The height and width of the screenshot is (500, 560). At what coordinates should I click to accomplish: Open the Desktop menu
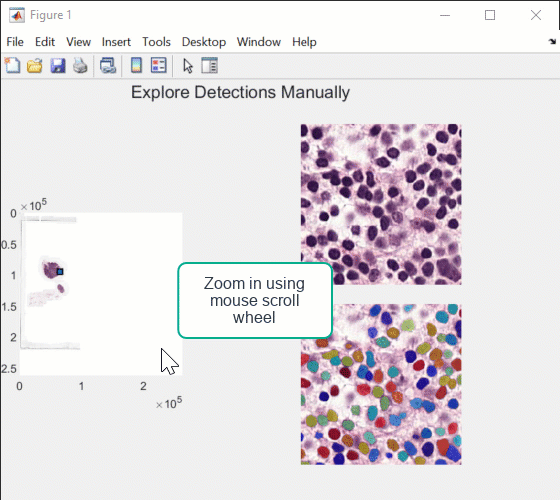[204, 42]
